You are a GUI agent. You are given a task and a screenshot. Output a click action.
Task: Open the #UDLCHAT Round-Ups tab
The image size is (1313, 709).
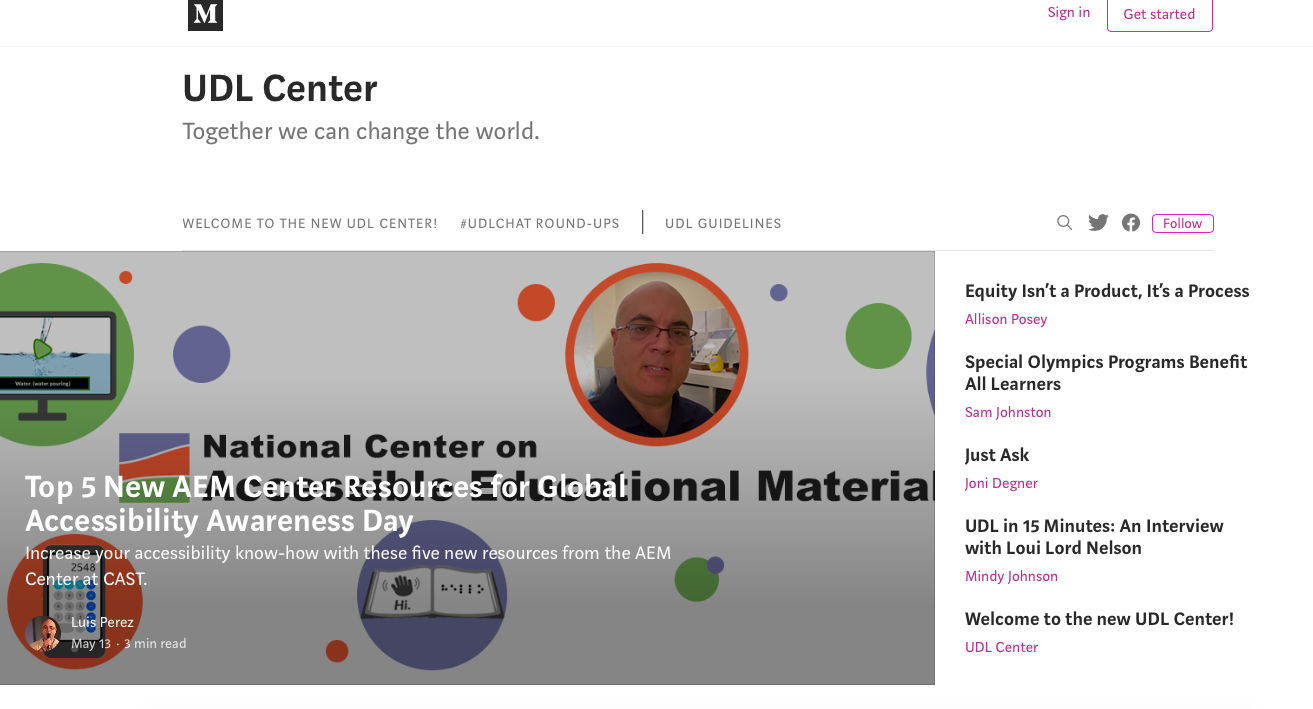540,223
